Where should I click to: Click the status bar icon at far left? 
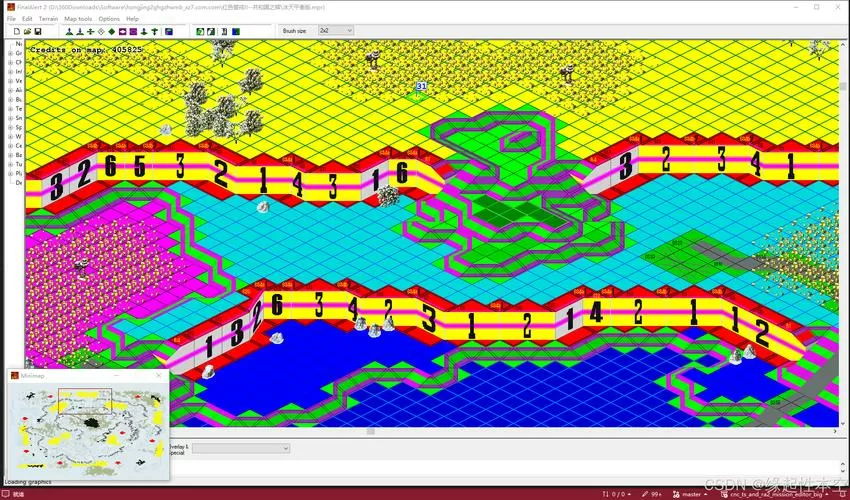pos(7,494)
